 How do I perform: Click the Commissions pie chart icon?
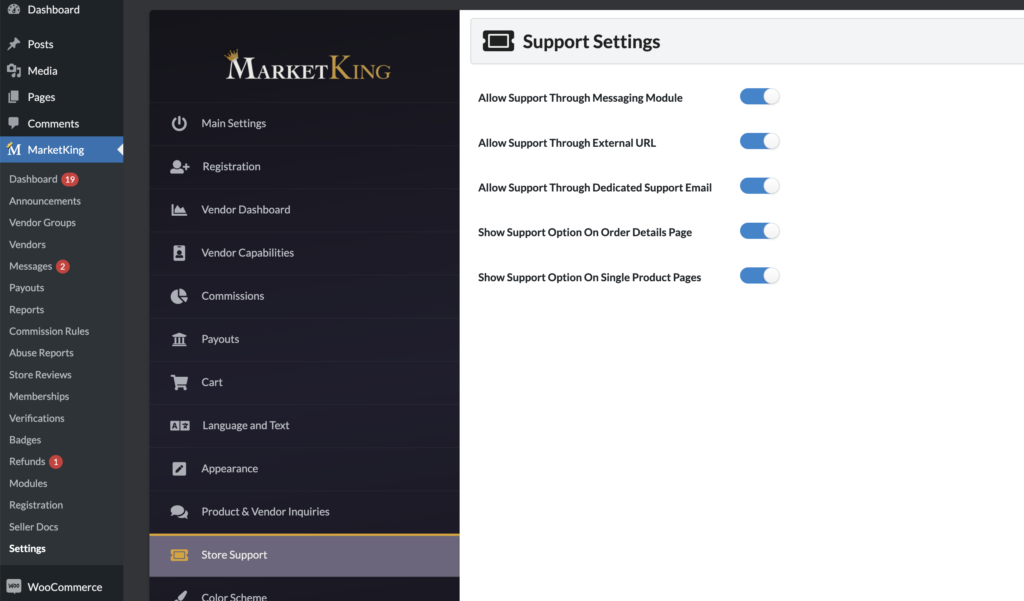[x=179, y=296]
